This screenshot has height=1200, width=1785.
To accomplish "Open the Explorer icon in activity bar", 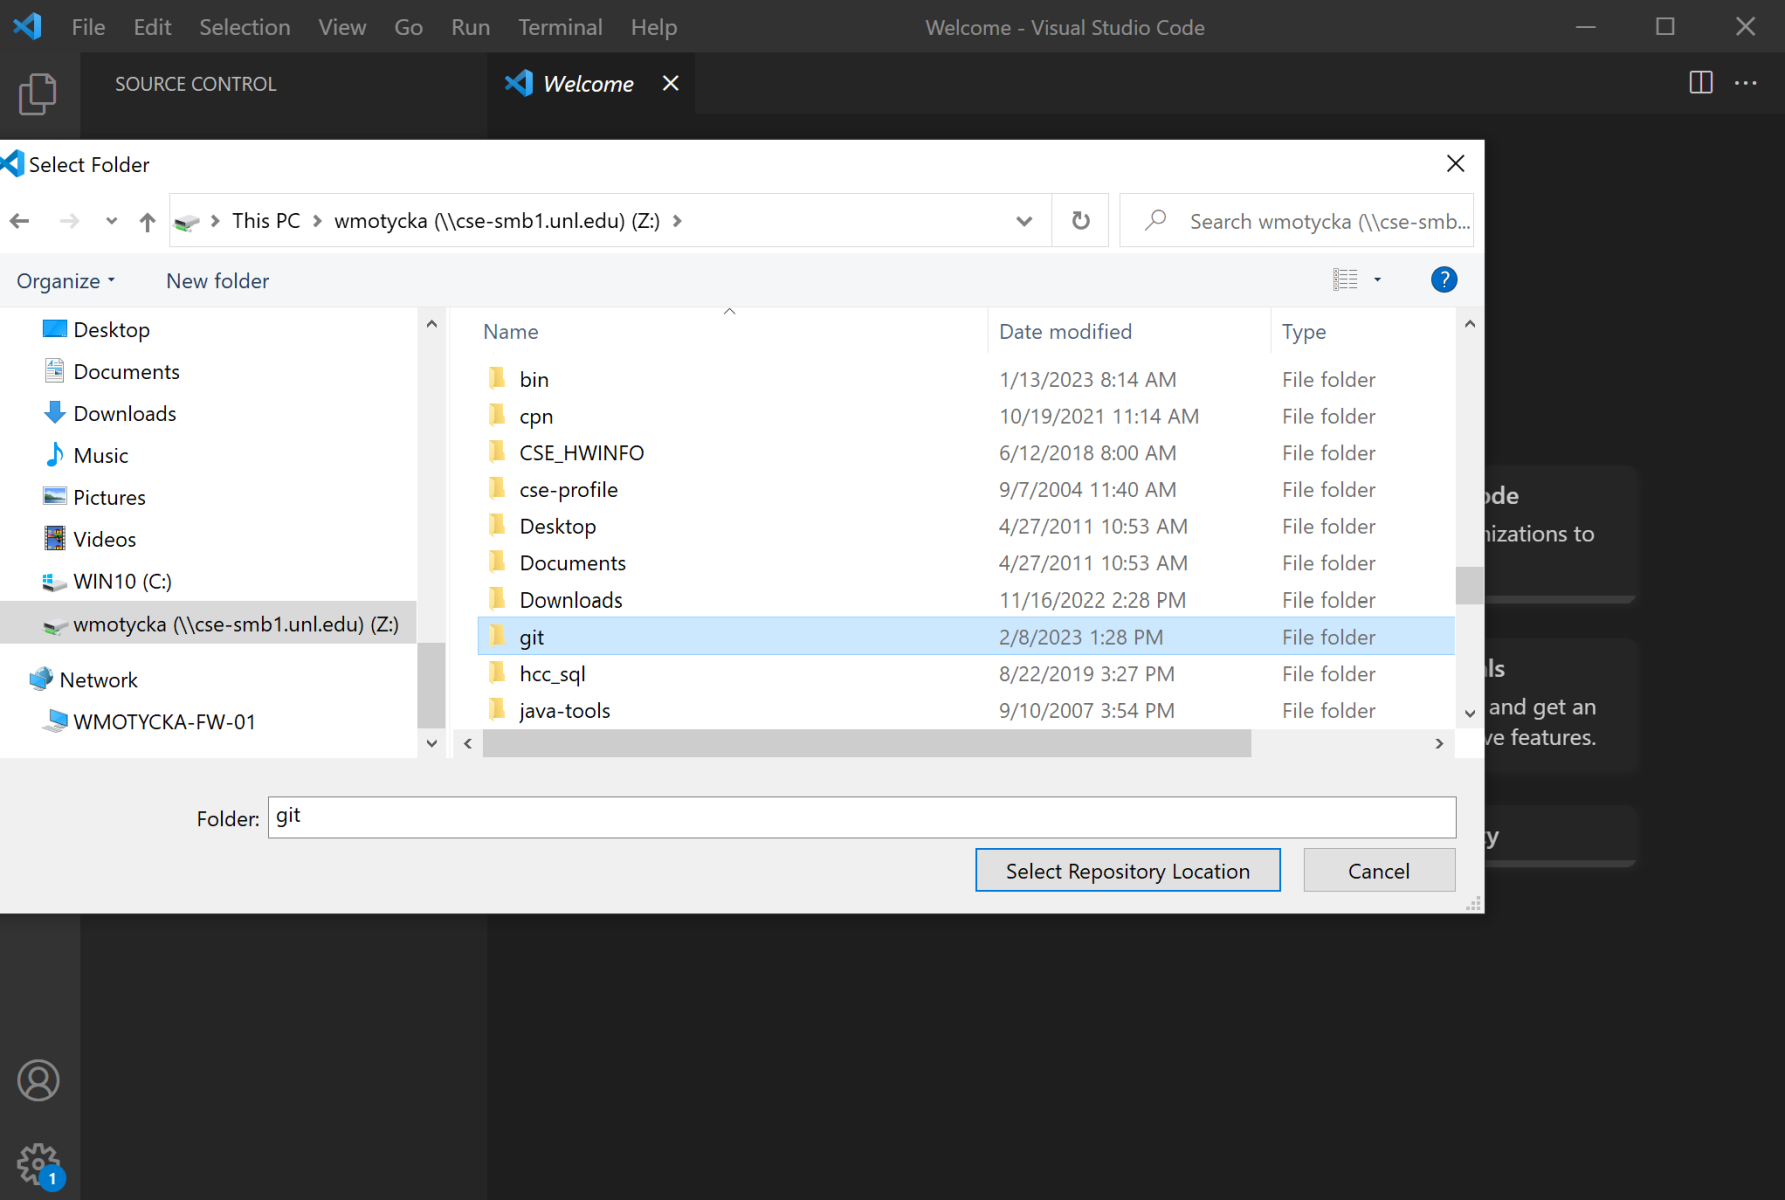I will click(x=38, y=94).
